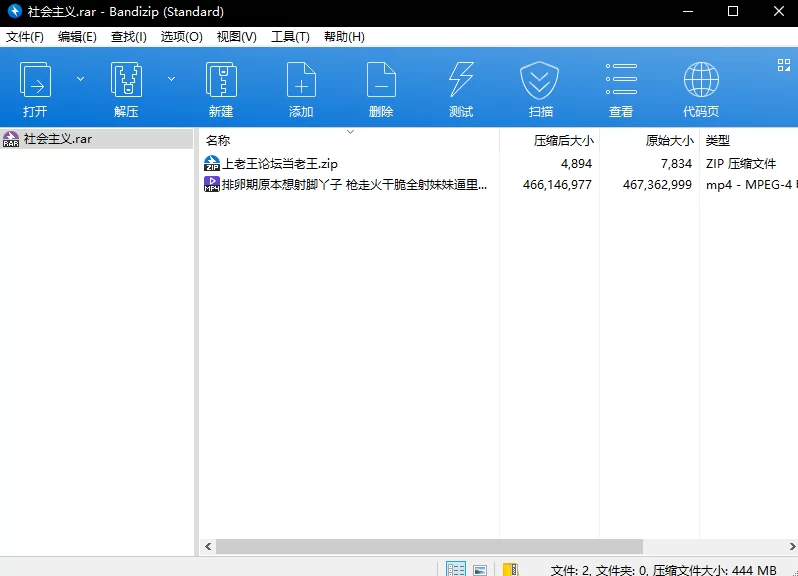798x576 pixels.
Task: Click the 查看 (View) toolbar icon
Action: (621, 88)
